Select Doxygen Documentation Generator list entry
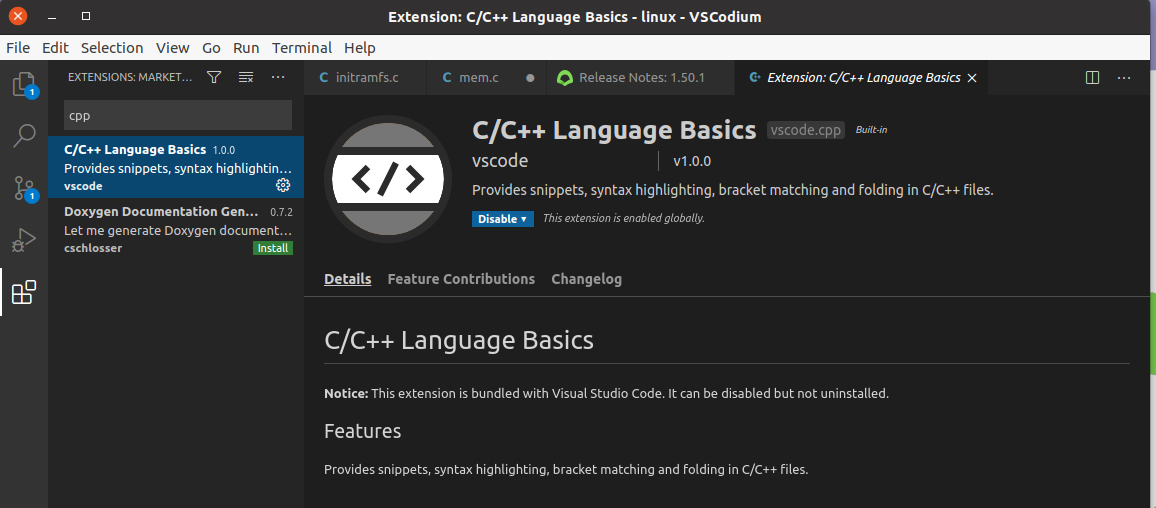The width and height of the screenshot is (1156, 508). (x=176, y=229)
